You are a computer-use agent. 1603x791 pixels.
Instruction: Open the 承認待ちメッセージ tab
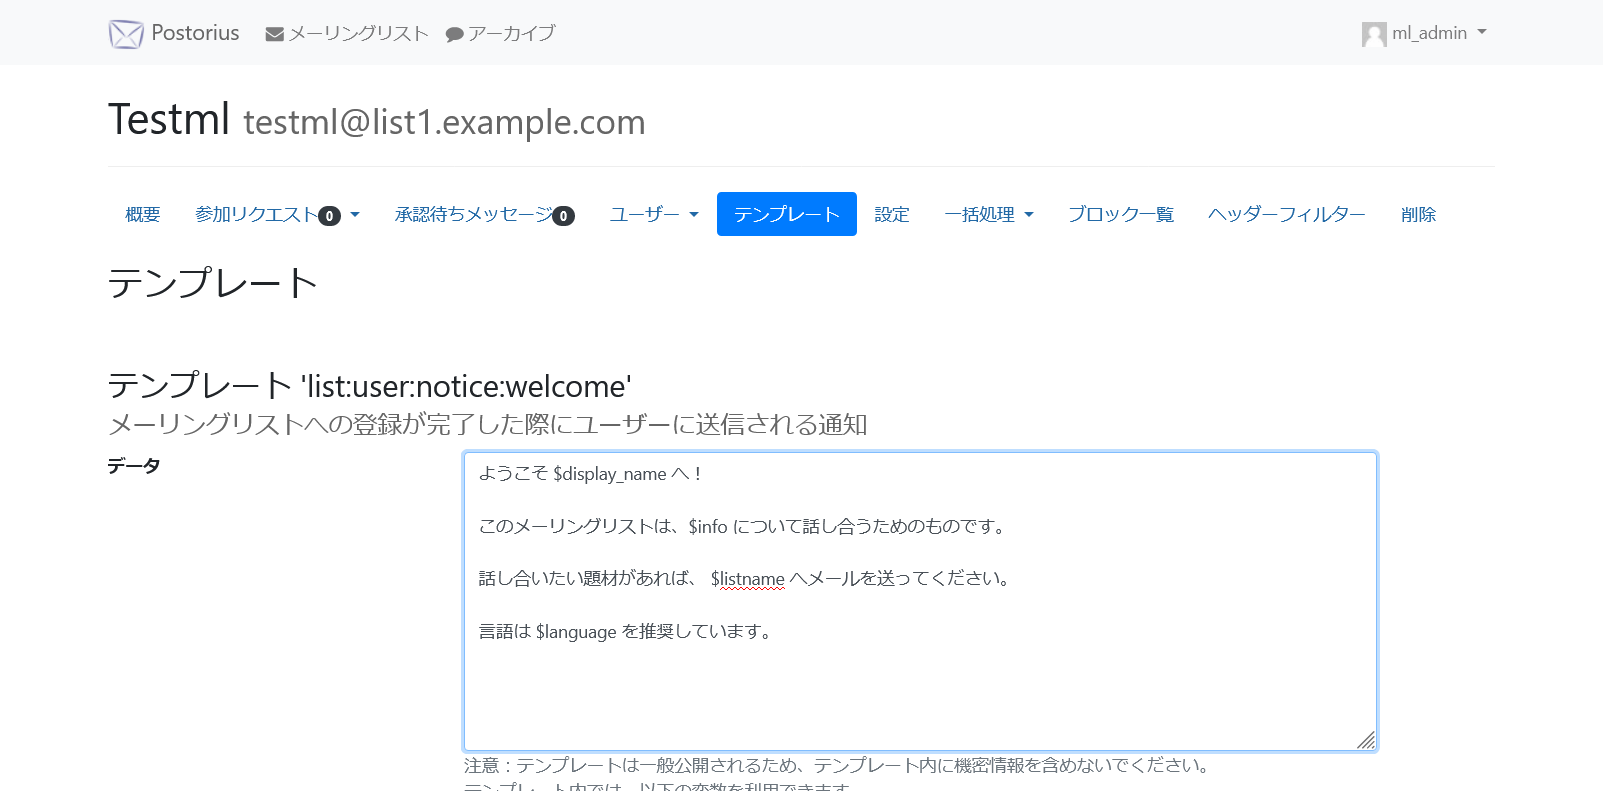coord(485,214)
